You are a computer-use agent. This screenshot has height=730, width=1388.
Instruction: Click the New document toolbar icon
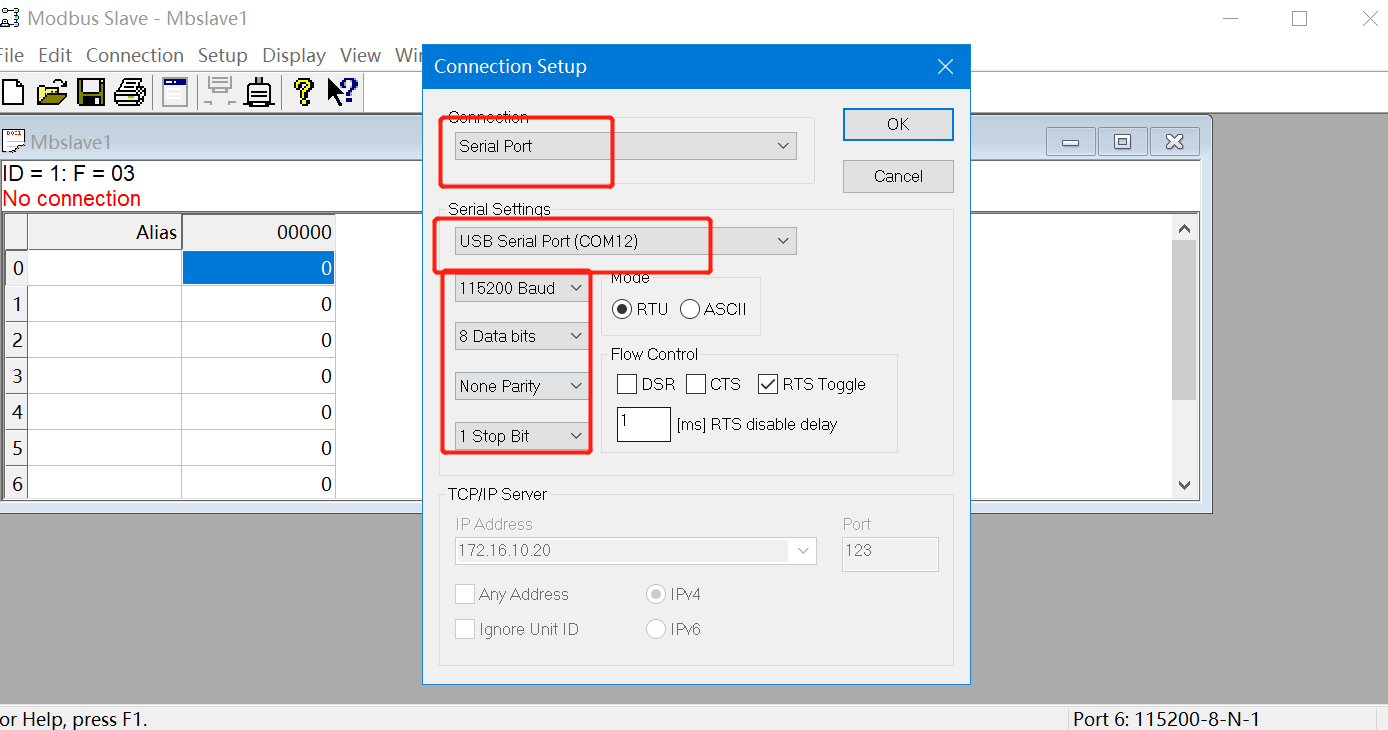pos(13,92)
